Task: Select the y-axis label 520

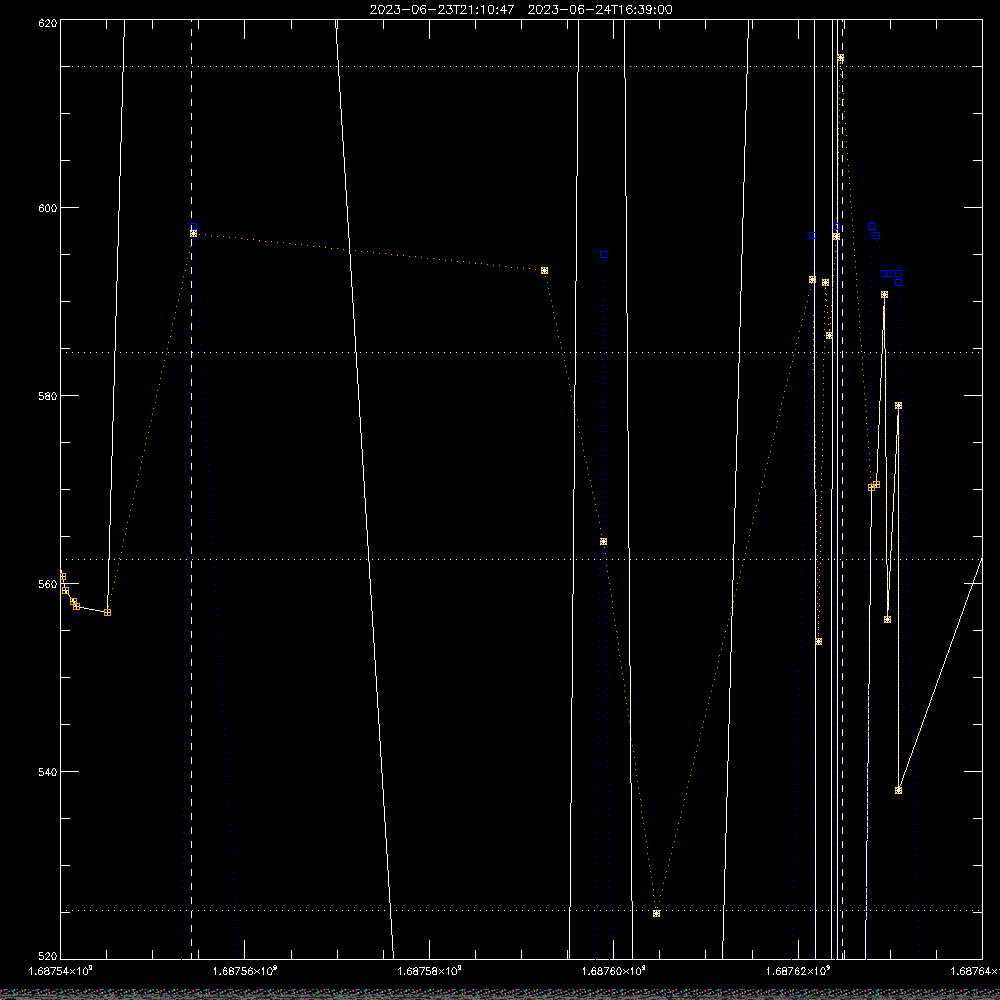Action: pos(48,956)
